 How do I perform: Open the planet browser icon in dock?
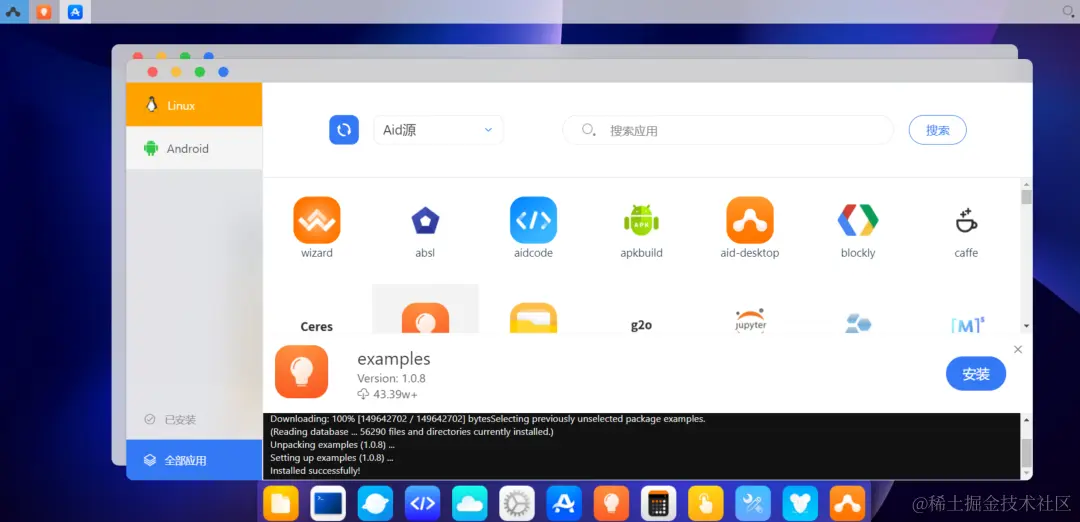click(x=375, y=503)
